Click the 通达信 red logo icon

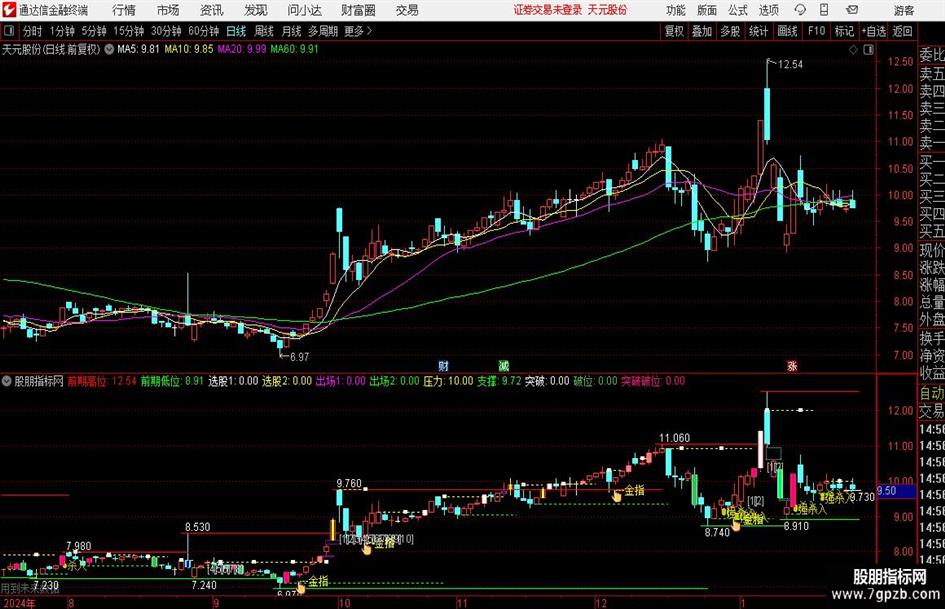pos(9,10)
